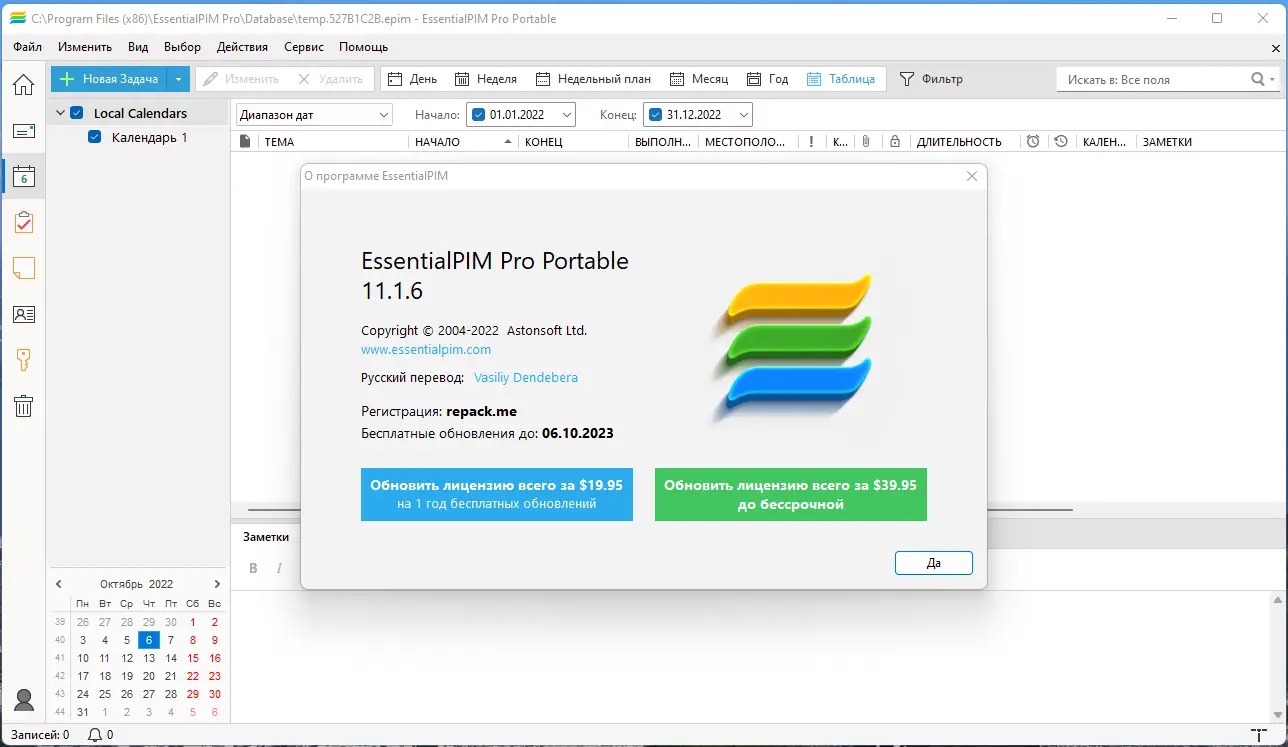1288x747 pixels.
Task: Sort by the paperclip attachment column
Action: 865,141
